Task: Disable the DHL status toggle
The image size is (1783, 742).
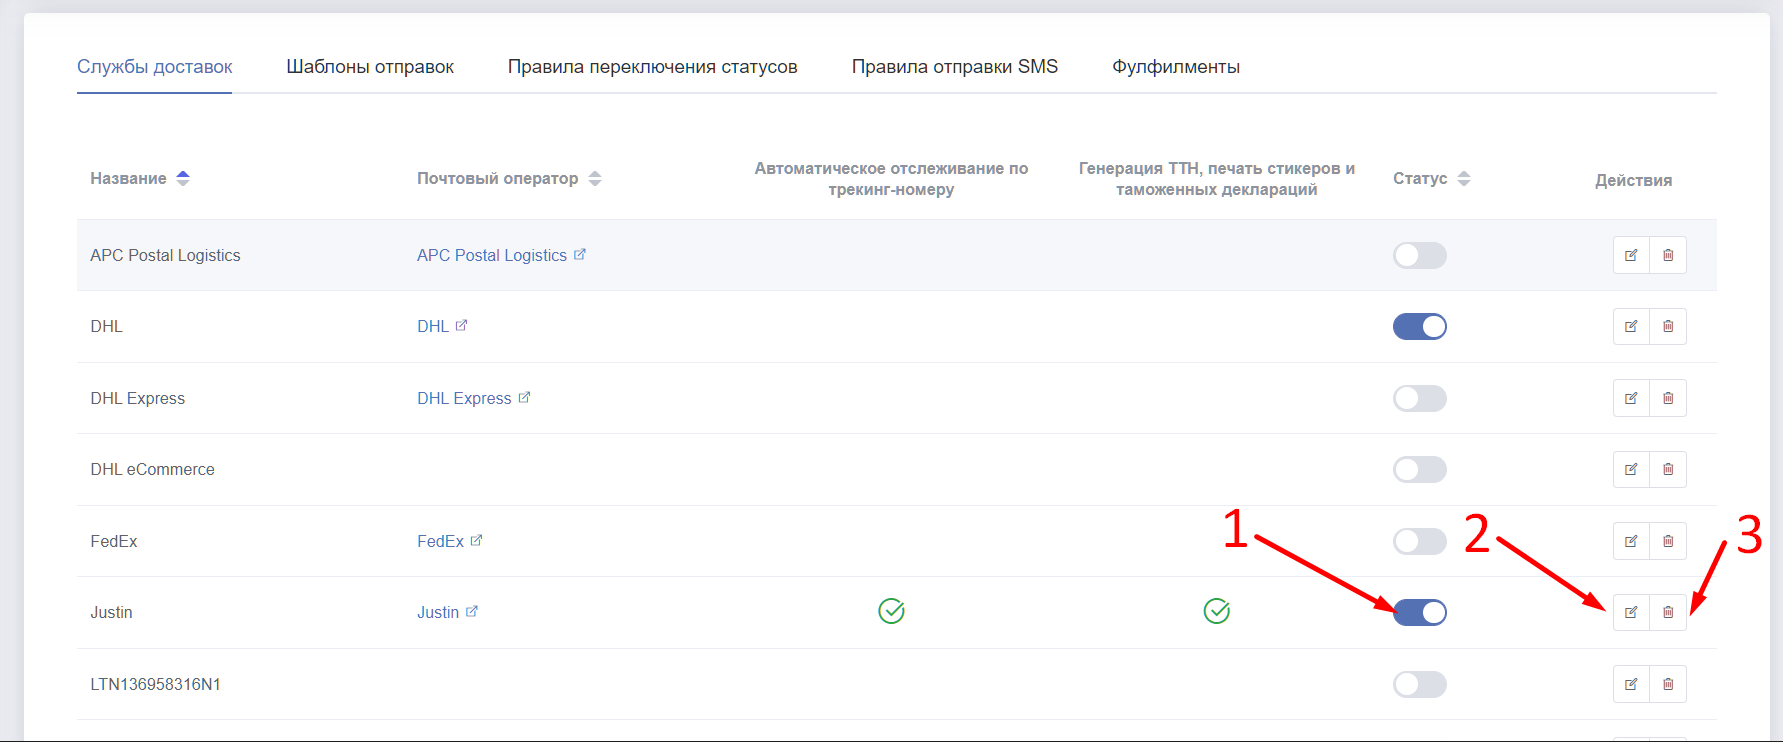Action: coord(1420,326)
